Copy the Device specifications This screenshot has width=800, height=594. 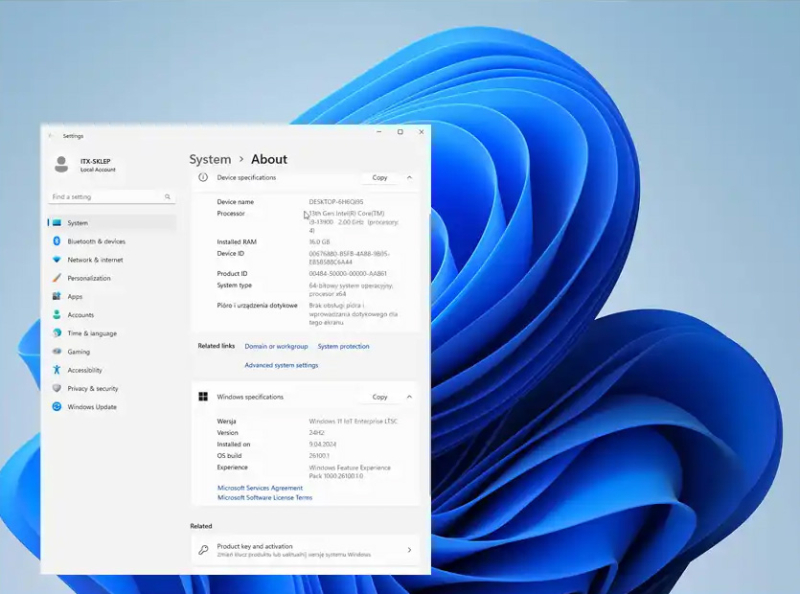[380, 178]
